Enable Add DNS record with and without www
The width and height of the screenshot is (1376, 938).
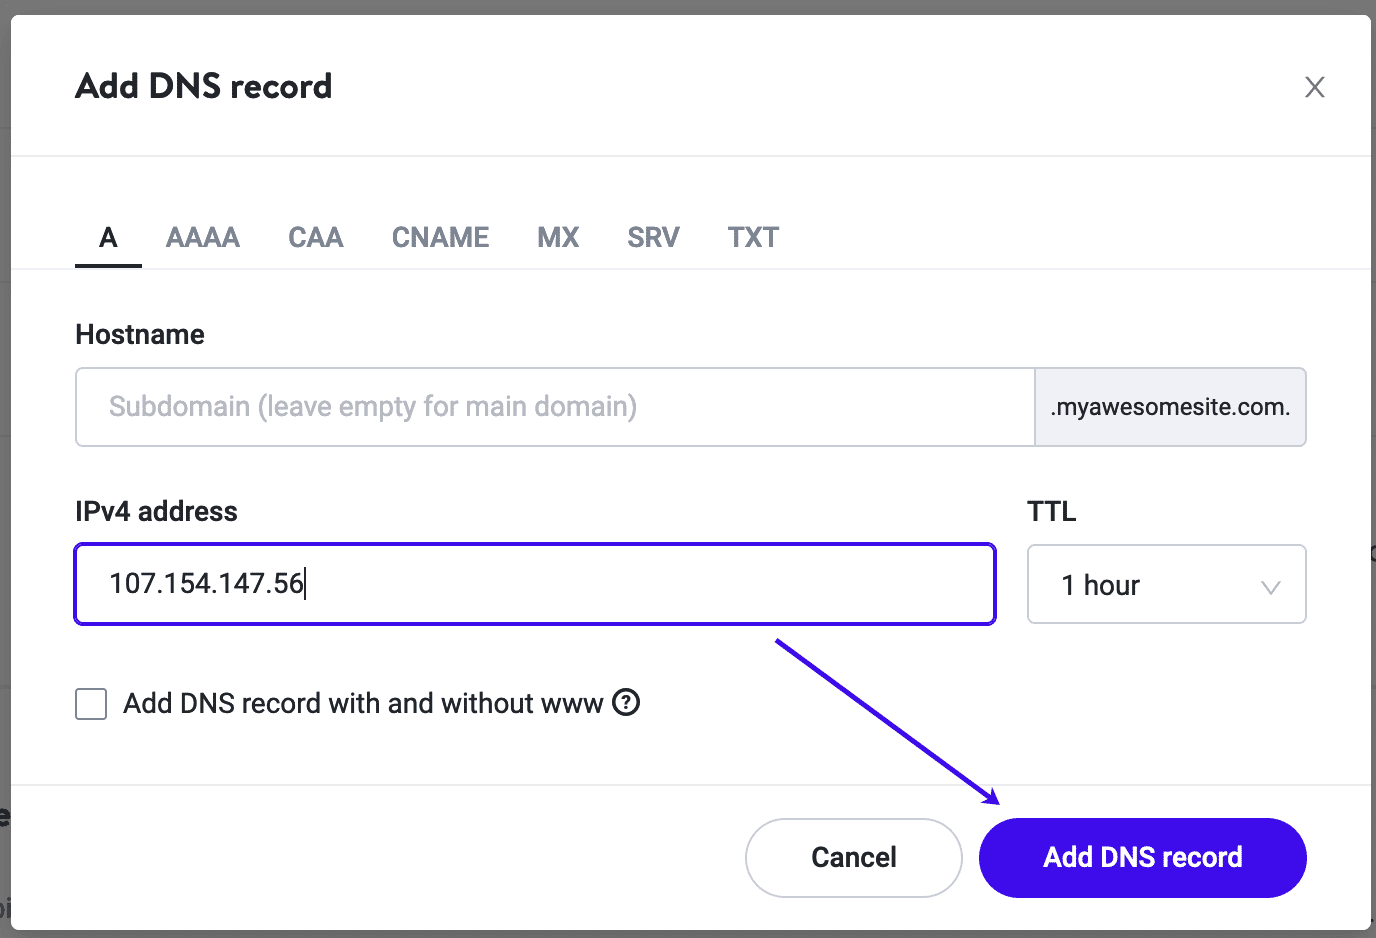click(91, 704)
